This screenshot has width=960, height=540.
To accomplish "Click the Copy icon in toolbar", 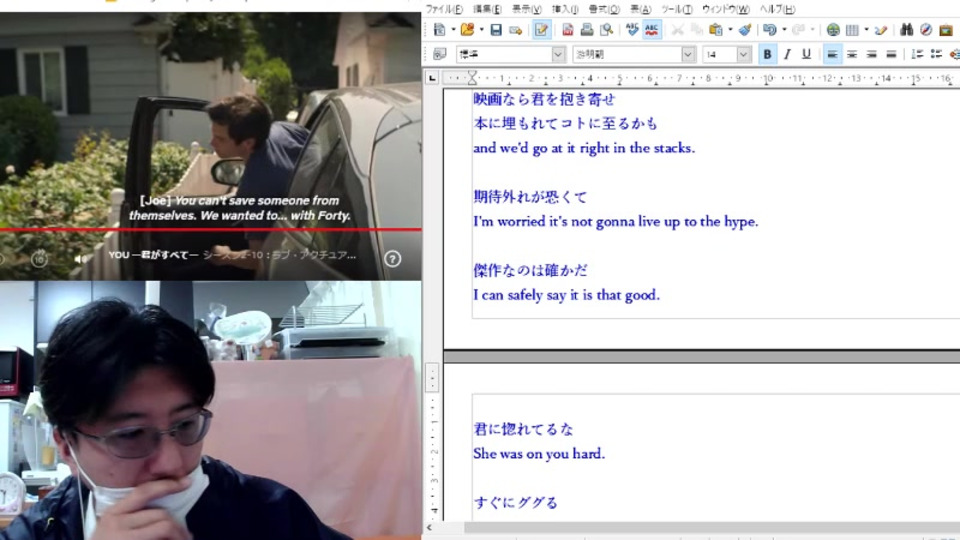I will 696,29.
